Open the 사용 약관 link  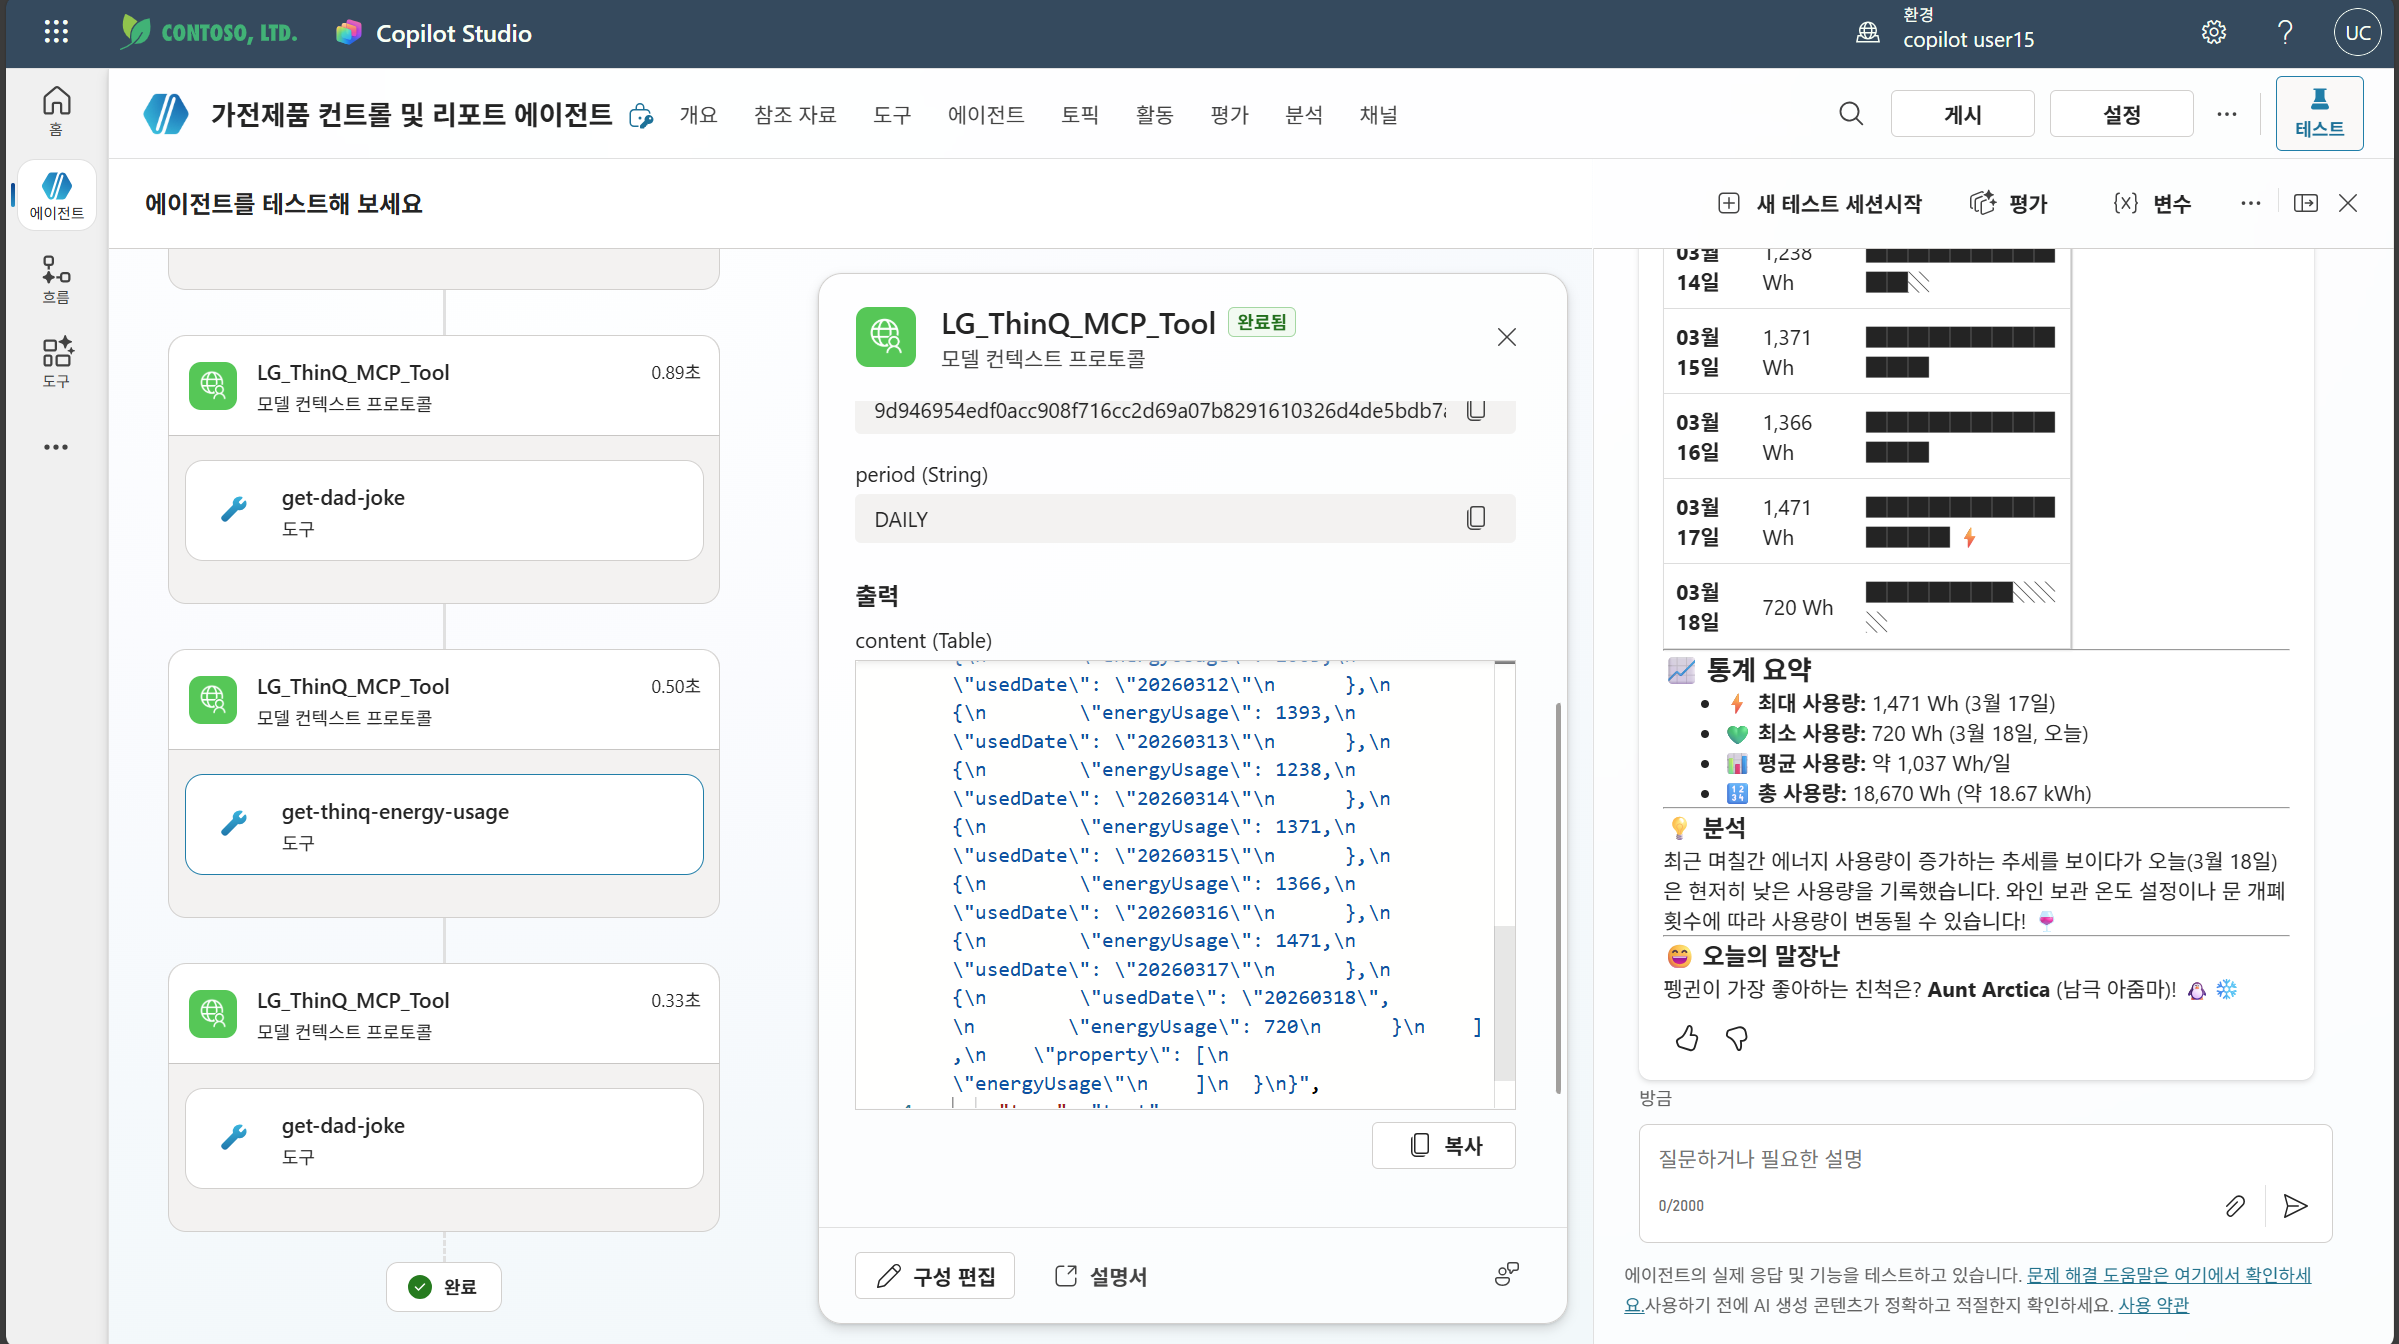point(2153,1304)
